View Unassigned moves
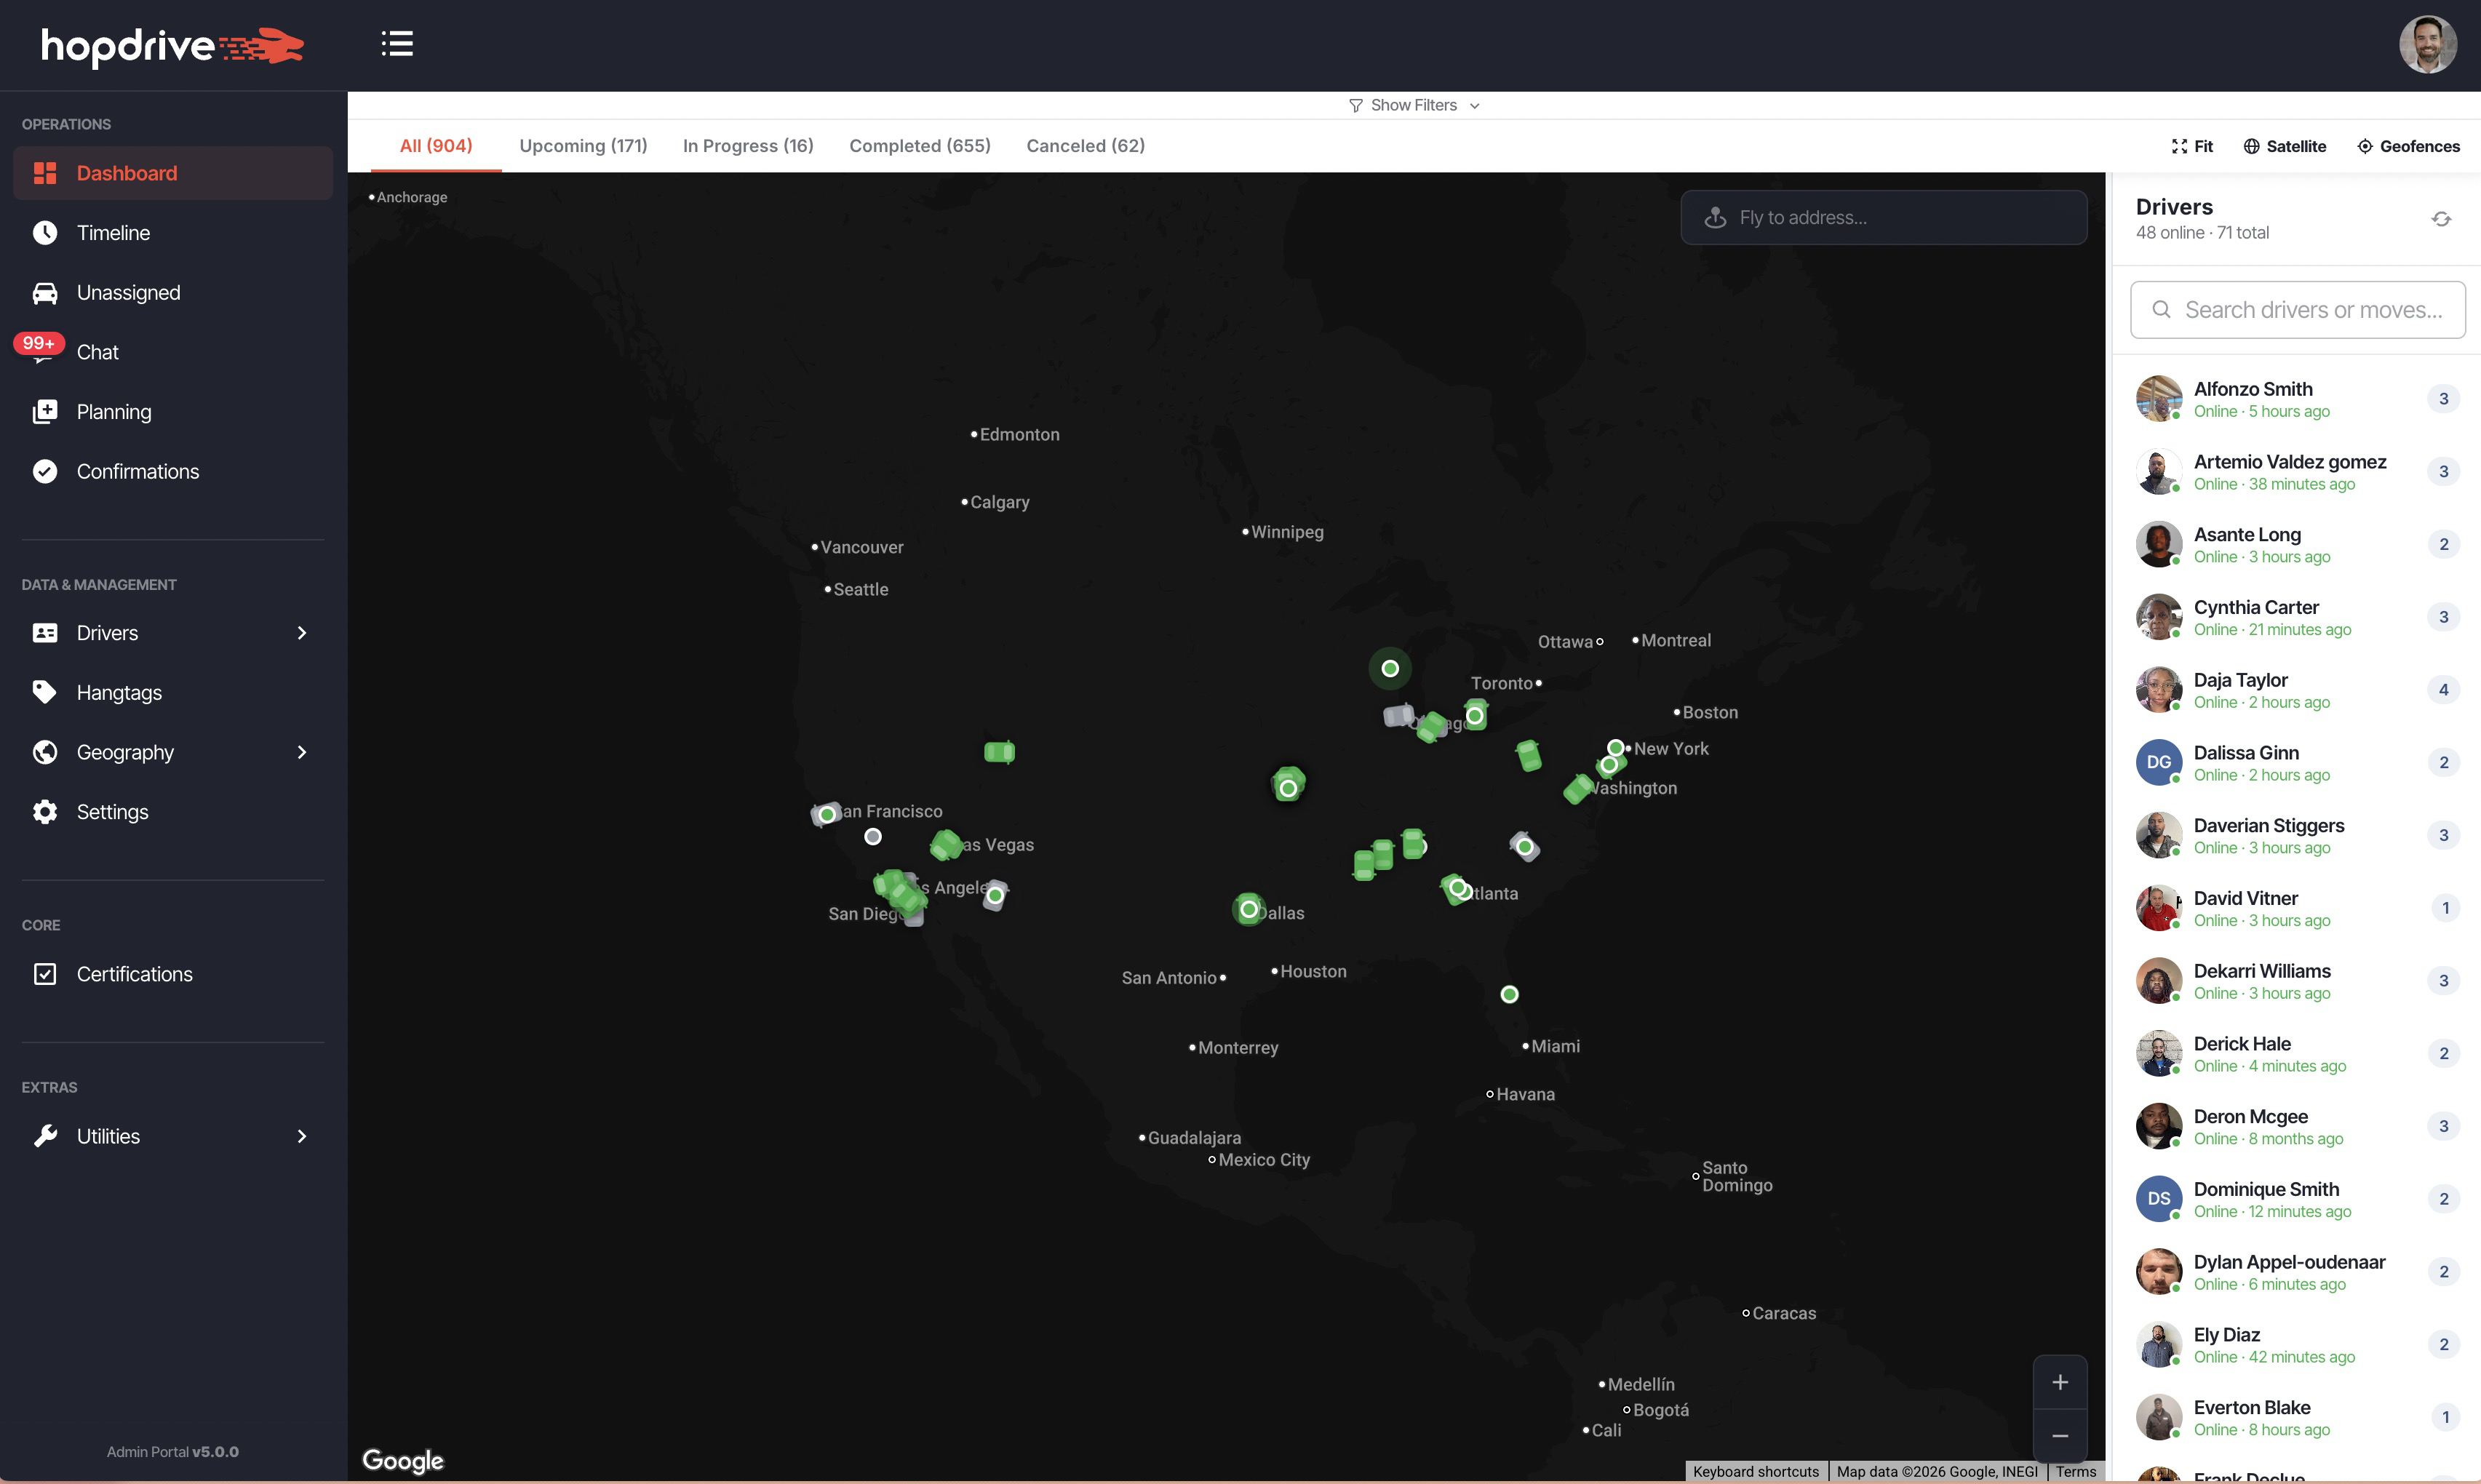The width and height of the screenshot is (2481, 1484). (x=128, y=292)
